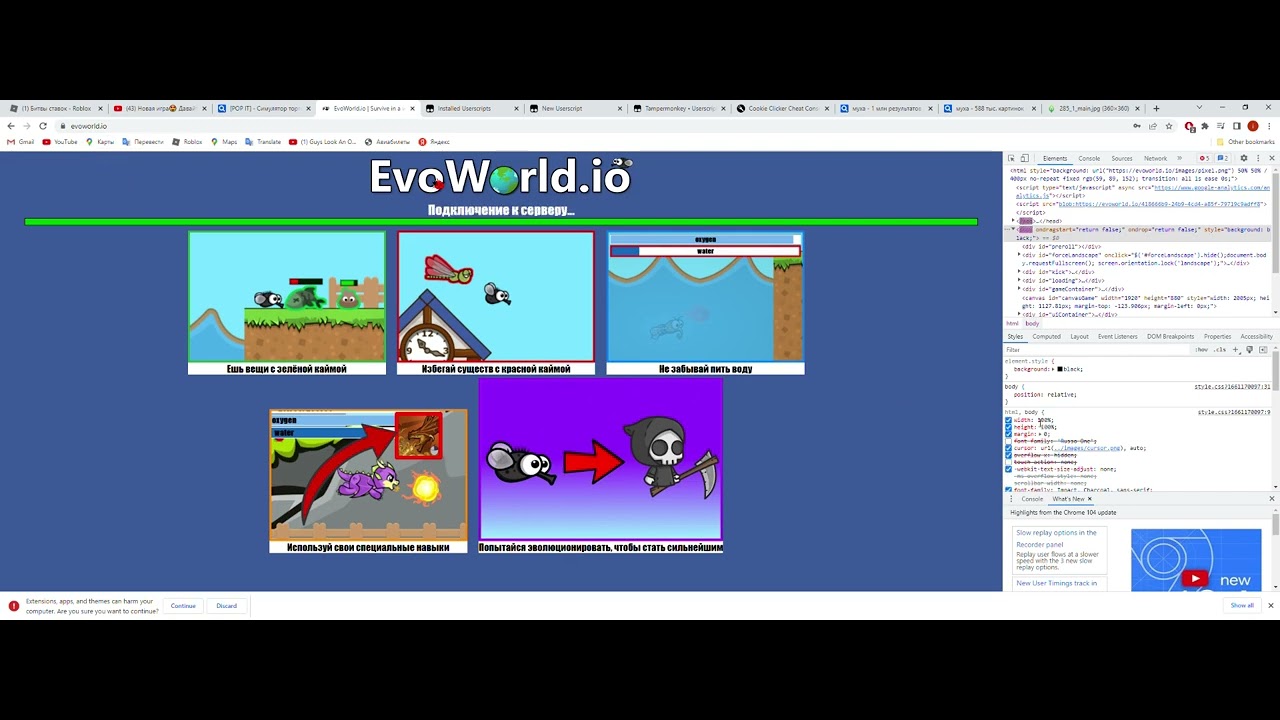Viewport: 1280px width, 720px height.
Task: Switch to the Network tab in DevTools
Action: (x=1155, y=158)
